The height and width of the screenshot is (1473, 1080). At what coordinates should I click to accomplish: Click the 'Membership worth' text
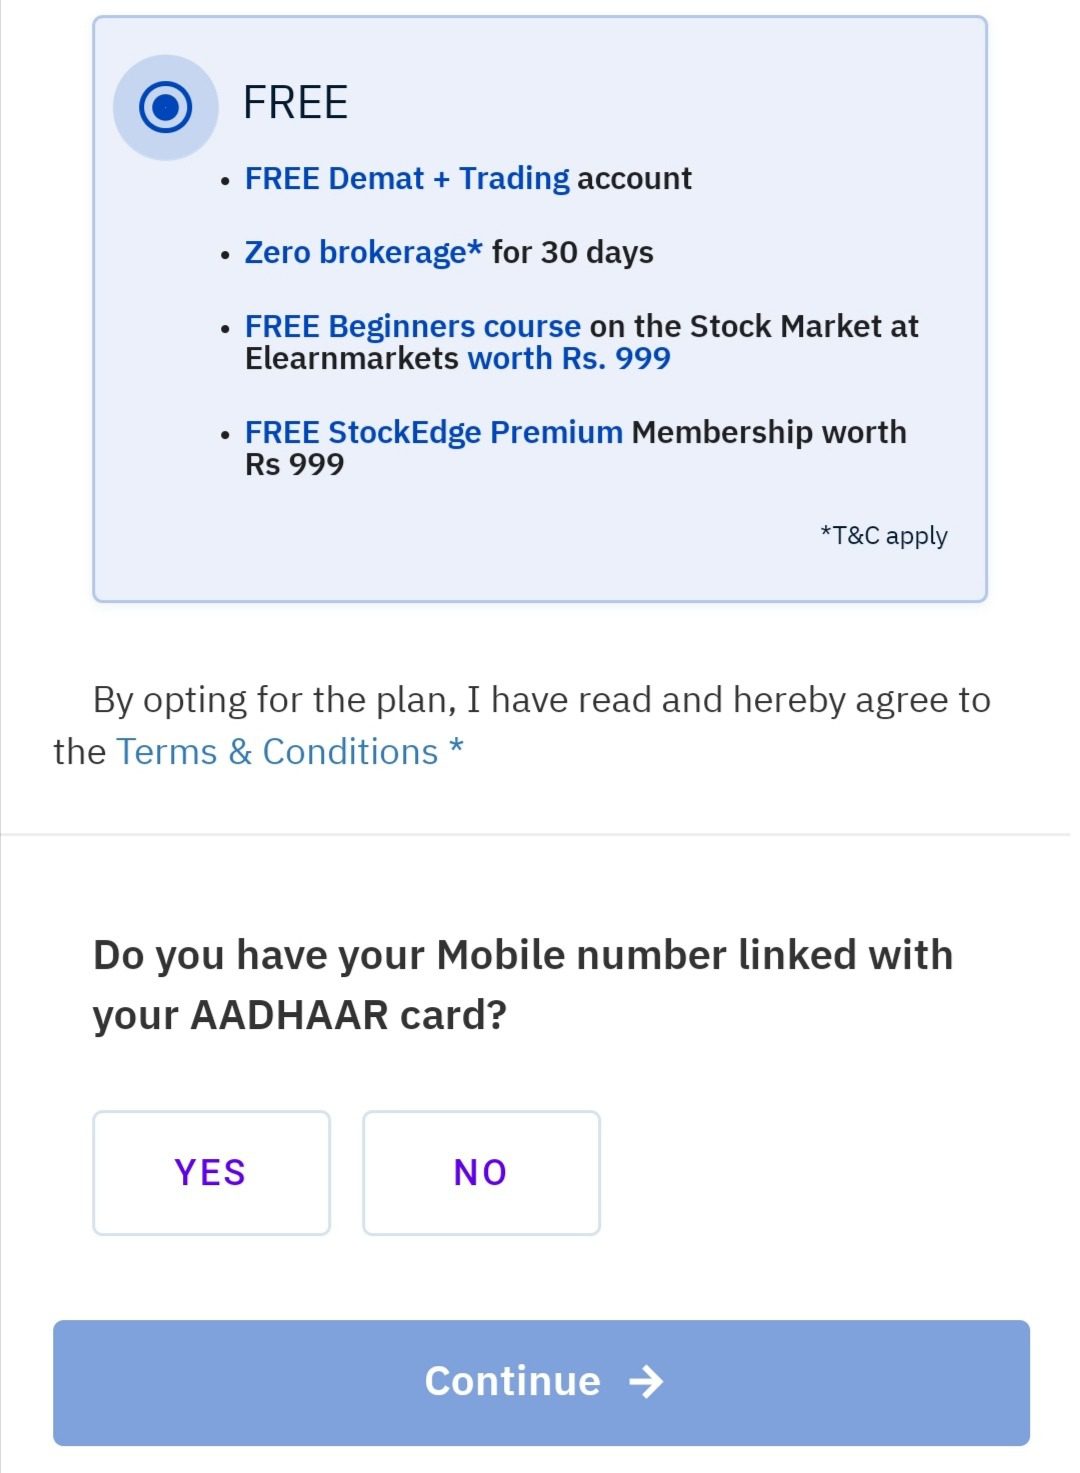coord(769,432)
